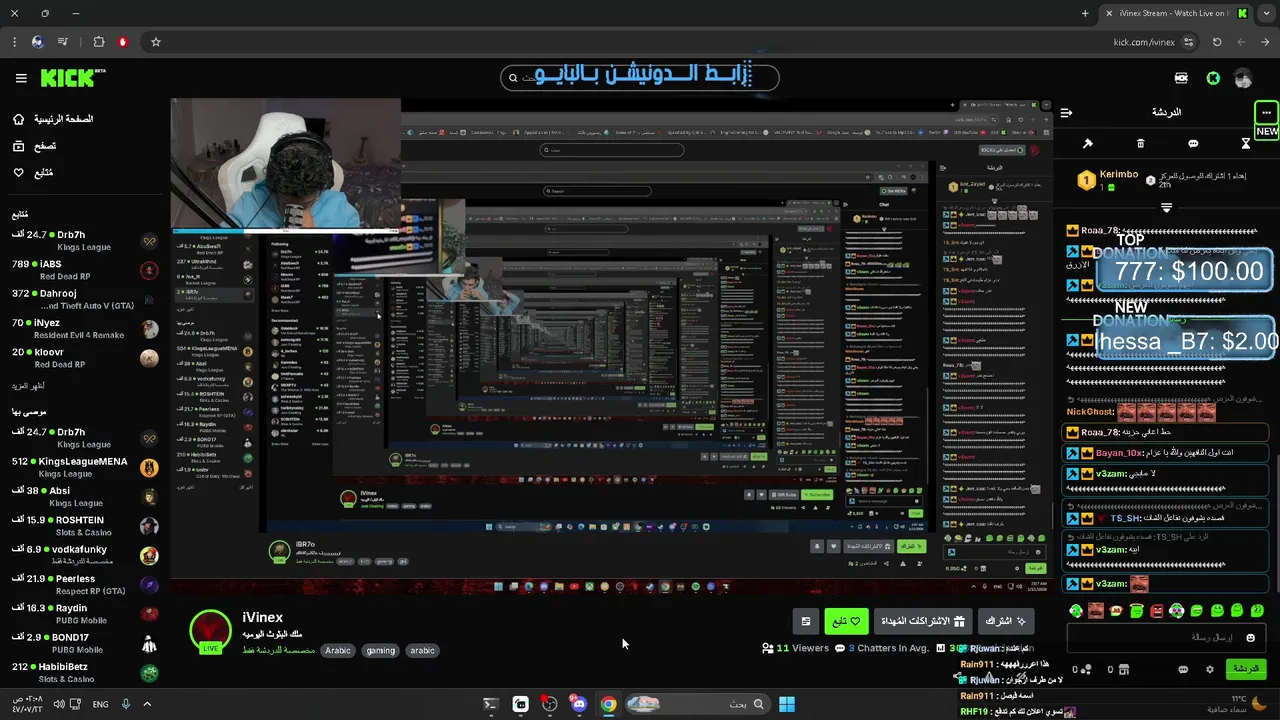Click the 11 Viewers count

(796, 648)
